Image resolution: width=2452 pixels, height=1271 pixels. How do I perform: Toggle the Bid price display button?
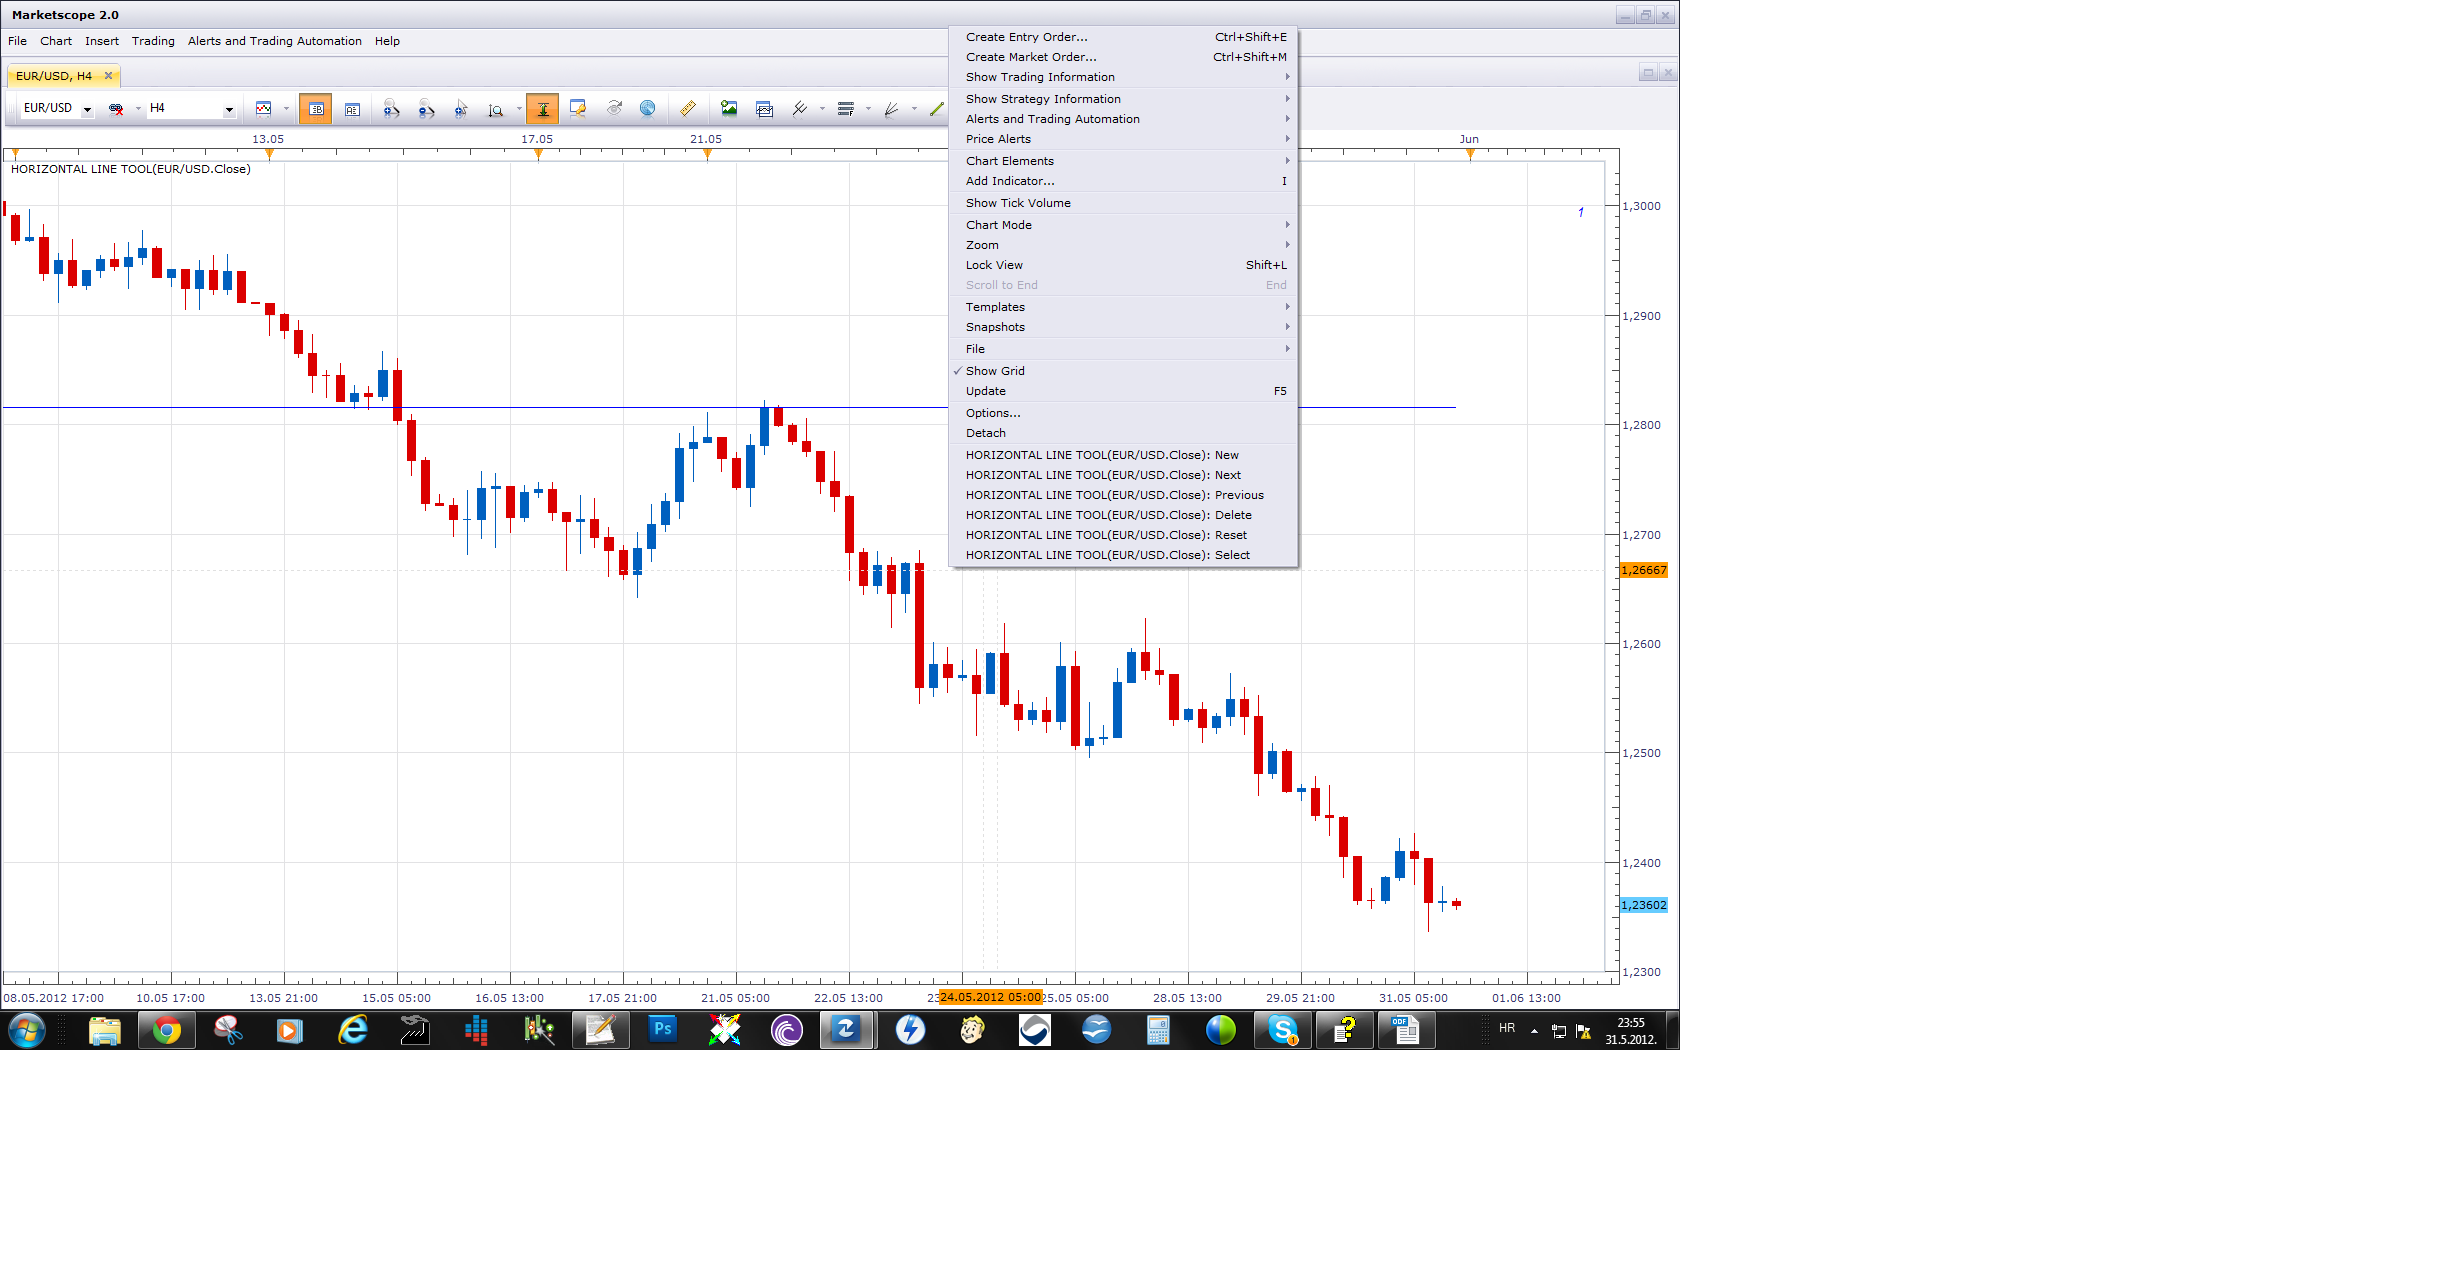tap(316, 109)
